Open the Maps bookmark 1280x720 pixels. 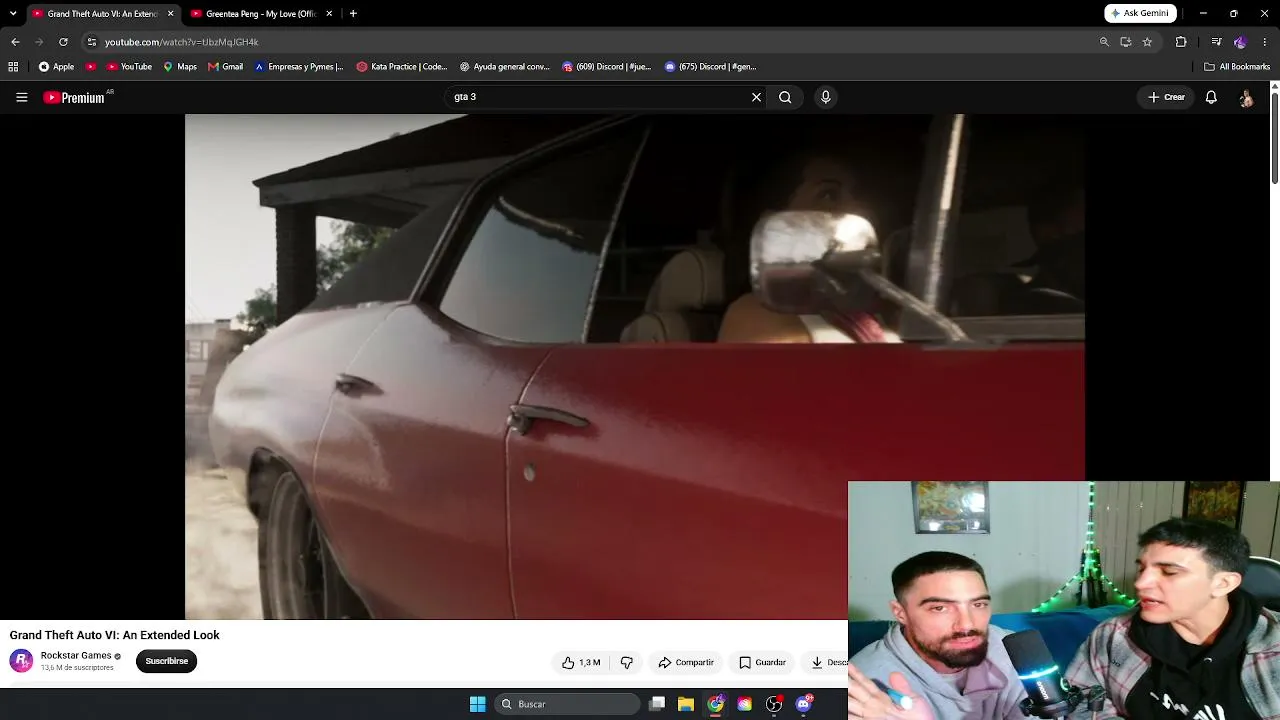point(180,67)
